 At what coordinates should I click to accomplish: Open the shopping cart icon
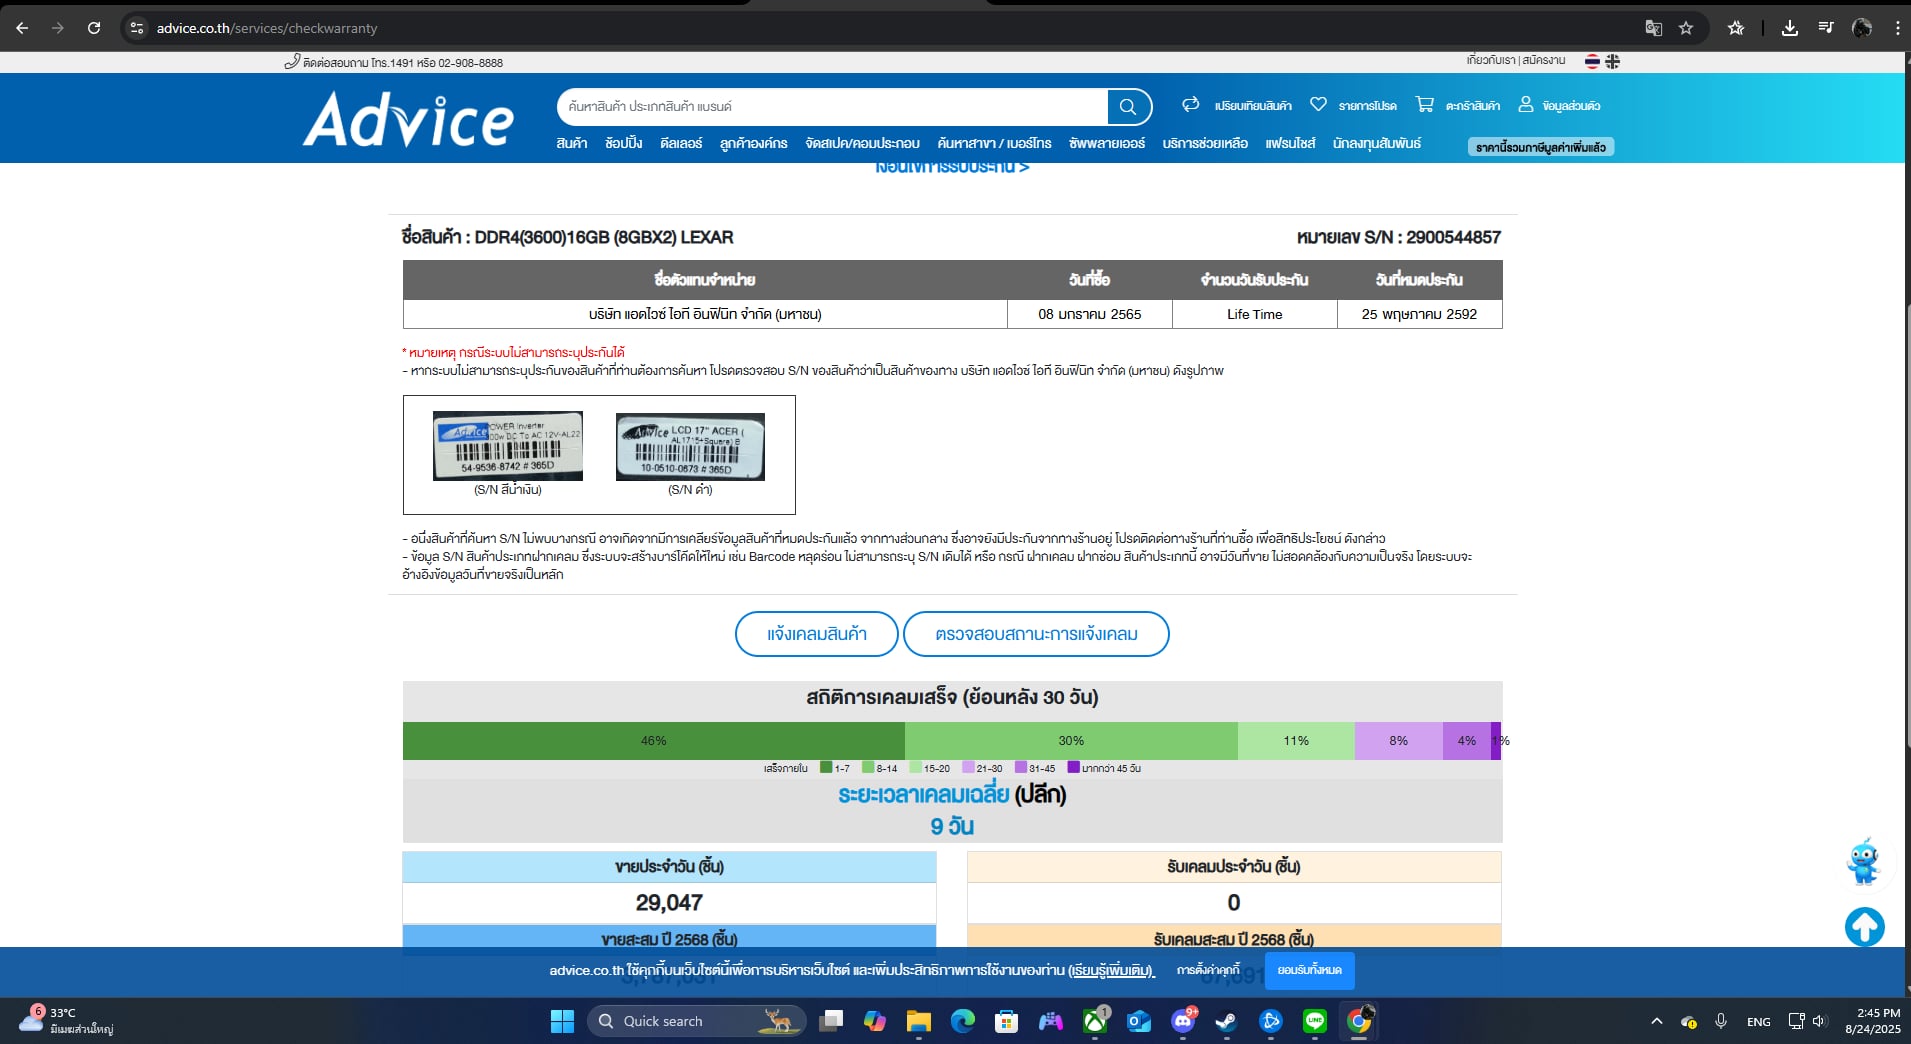[x=1424, y=105]
